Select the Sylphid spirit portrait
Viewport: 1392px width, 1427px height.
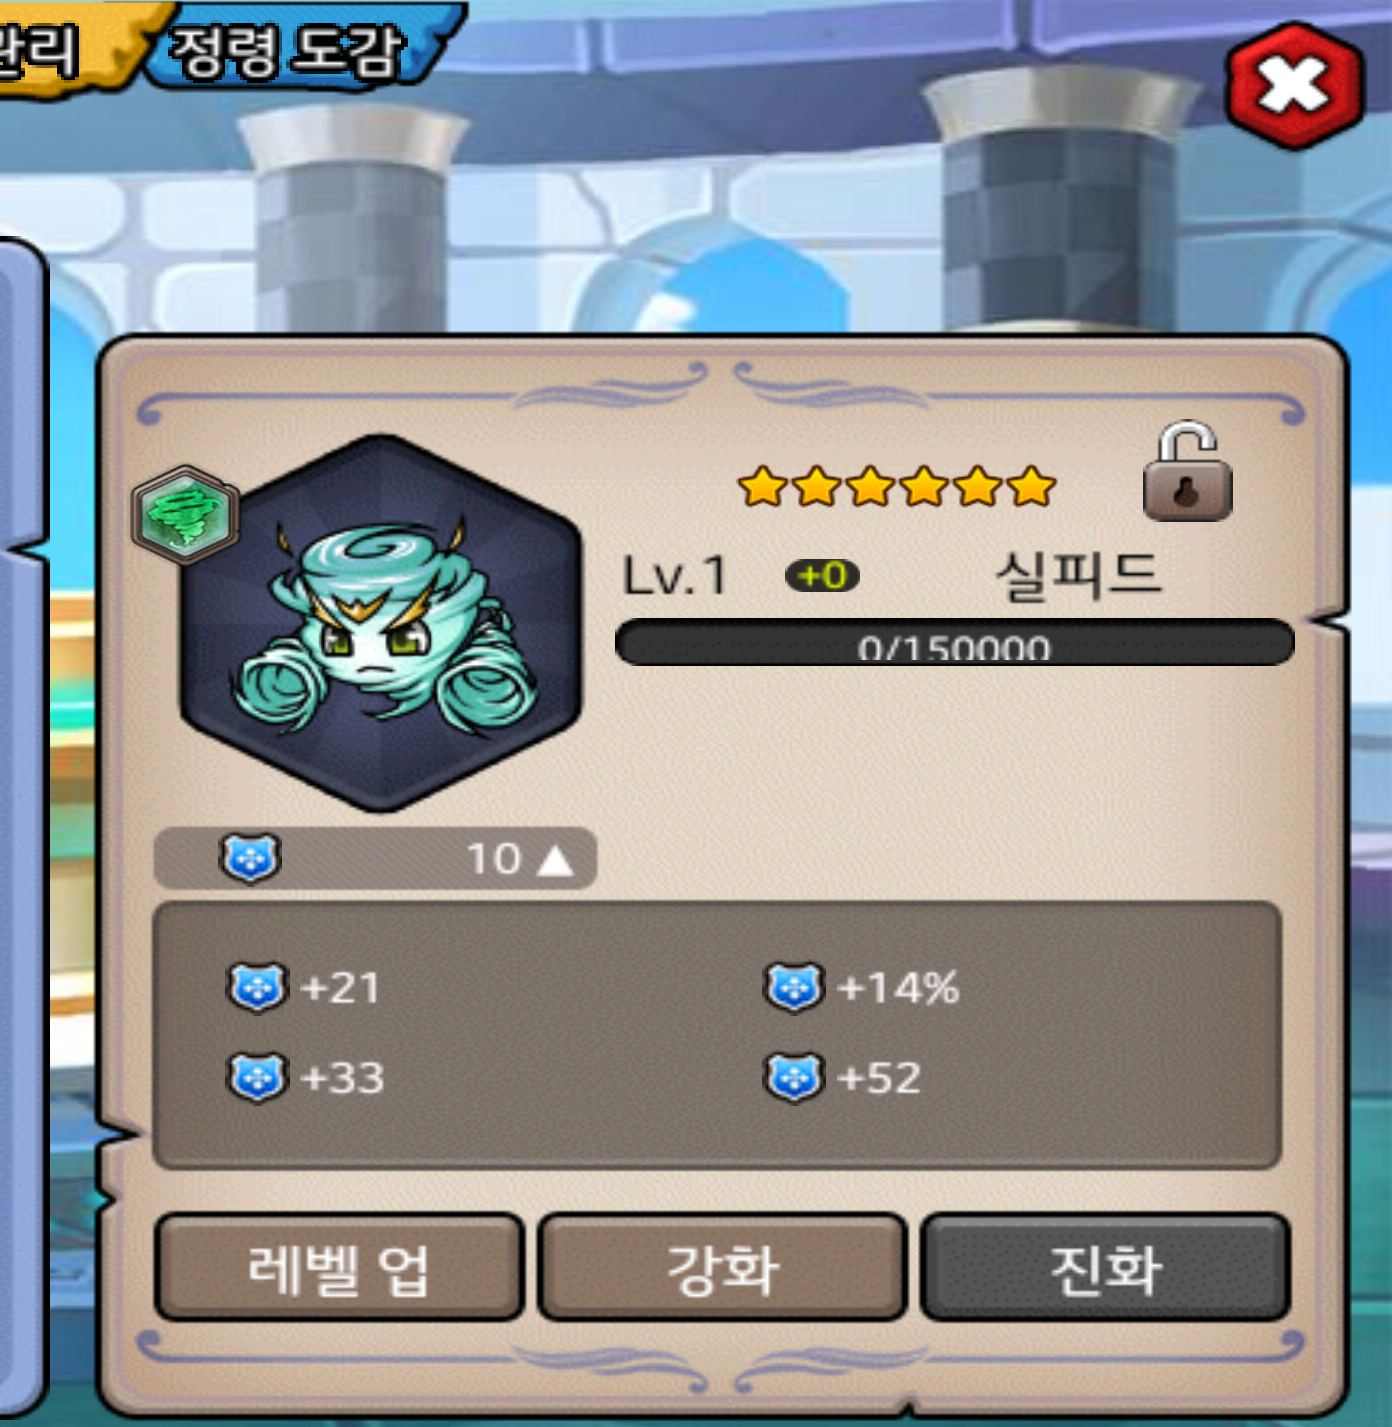tap(381, 623)
